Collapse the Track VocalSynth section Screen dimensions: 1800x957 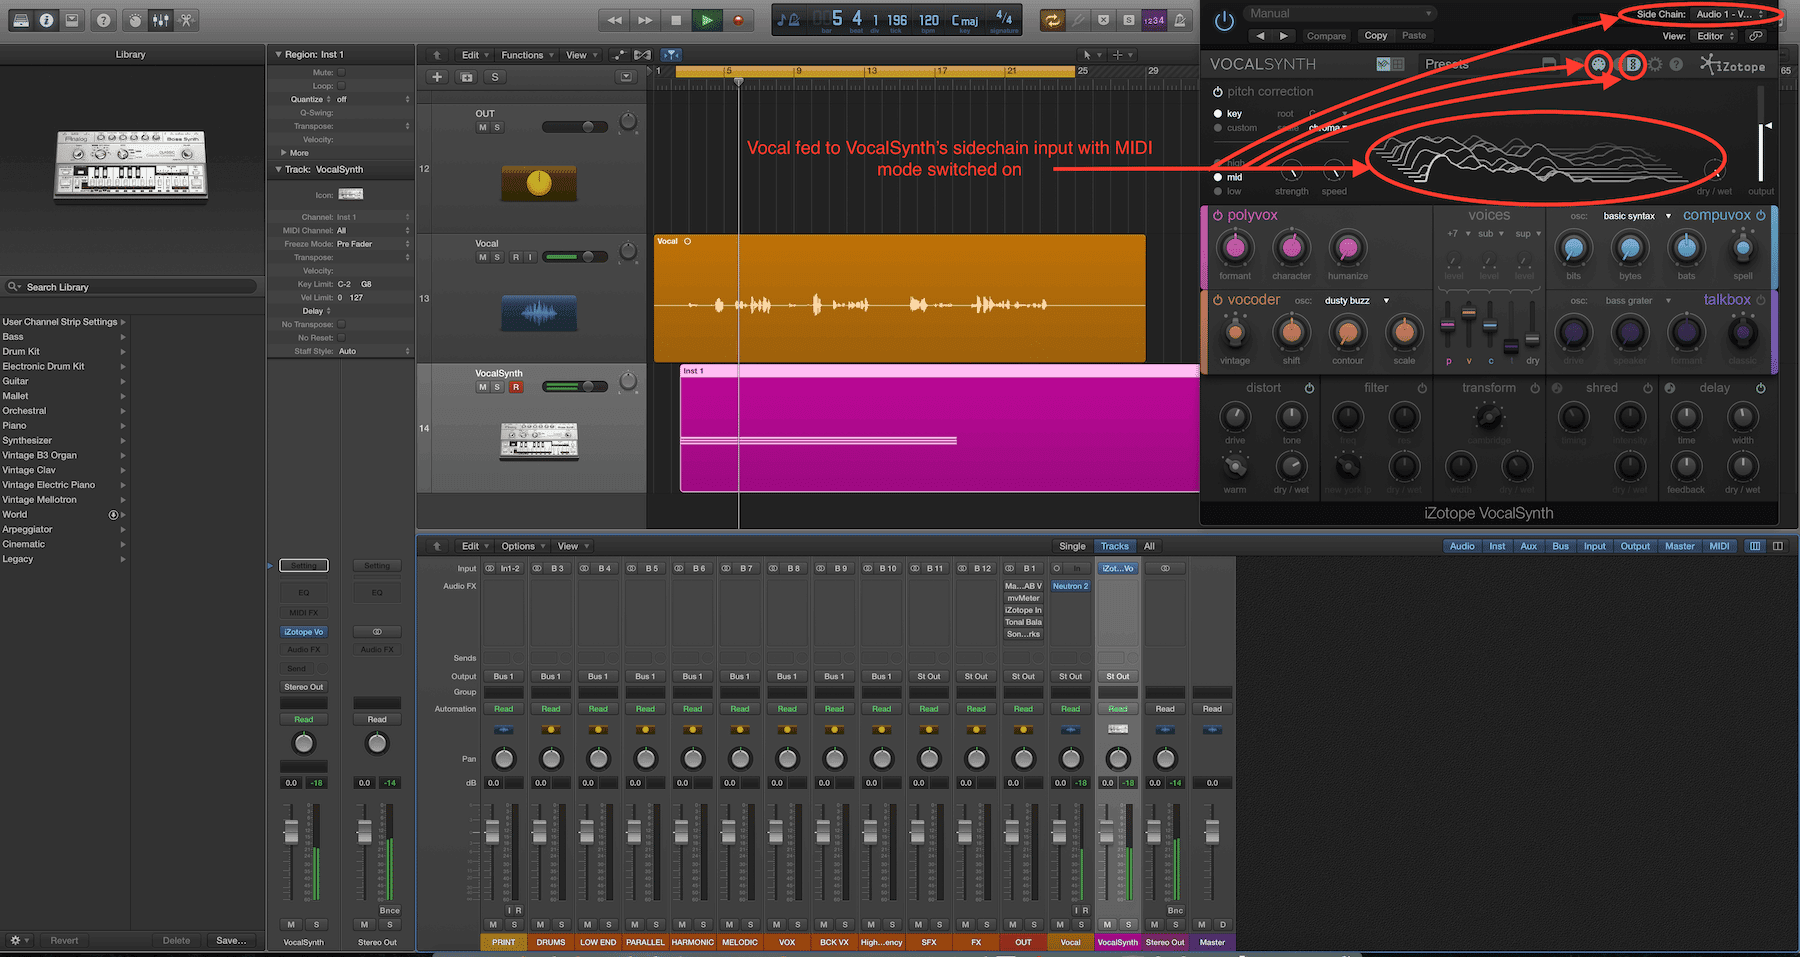click(x=278, y=170)
